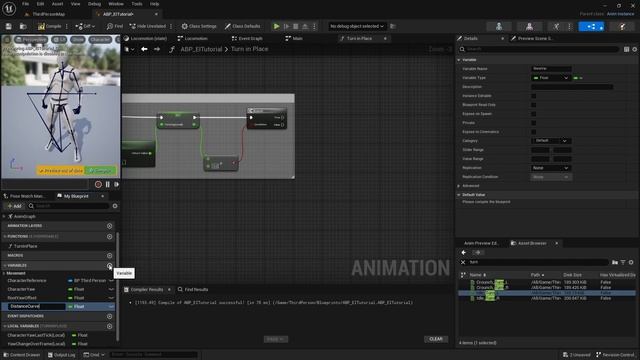Select the TurnInPlace function

25,246
